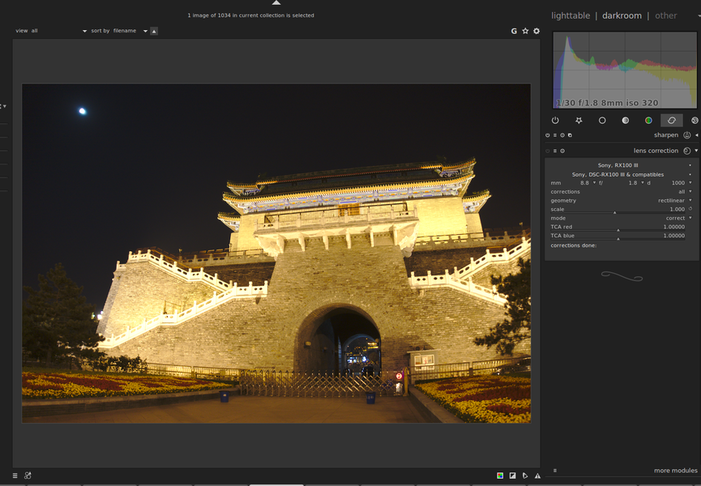Select the basic modules group circle icon
The width and height of the screenshot is (701, 486).
click(602, 120)
